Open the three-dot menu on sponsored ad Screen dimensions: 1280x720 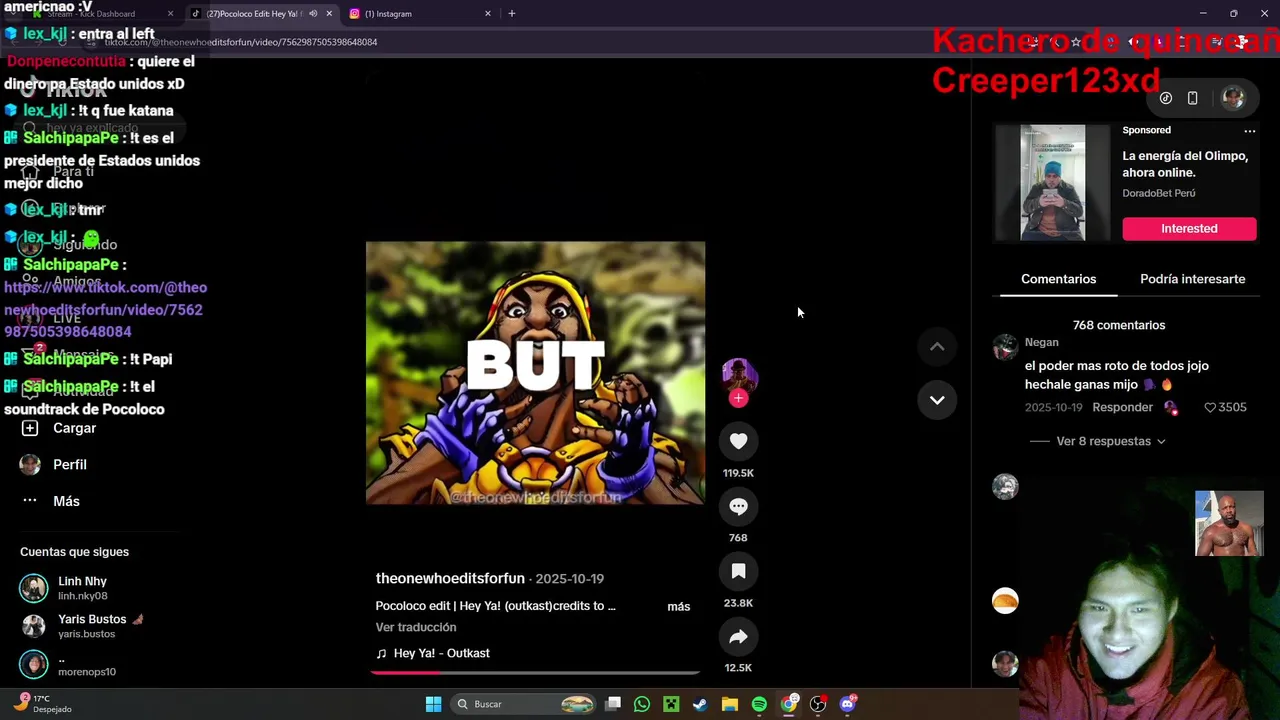click(1249, 131)
